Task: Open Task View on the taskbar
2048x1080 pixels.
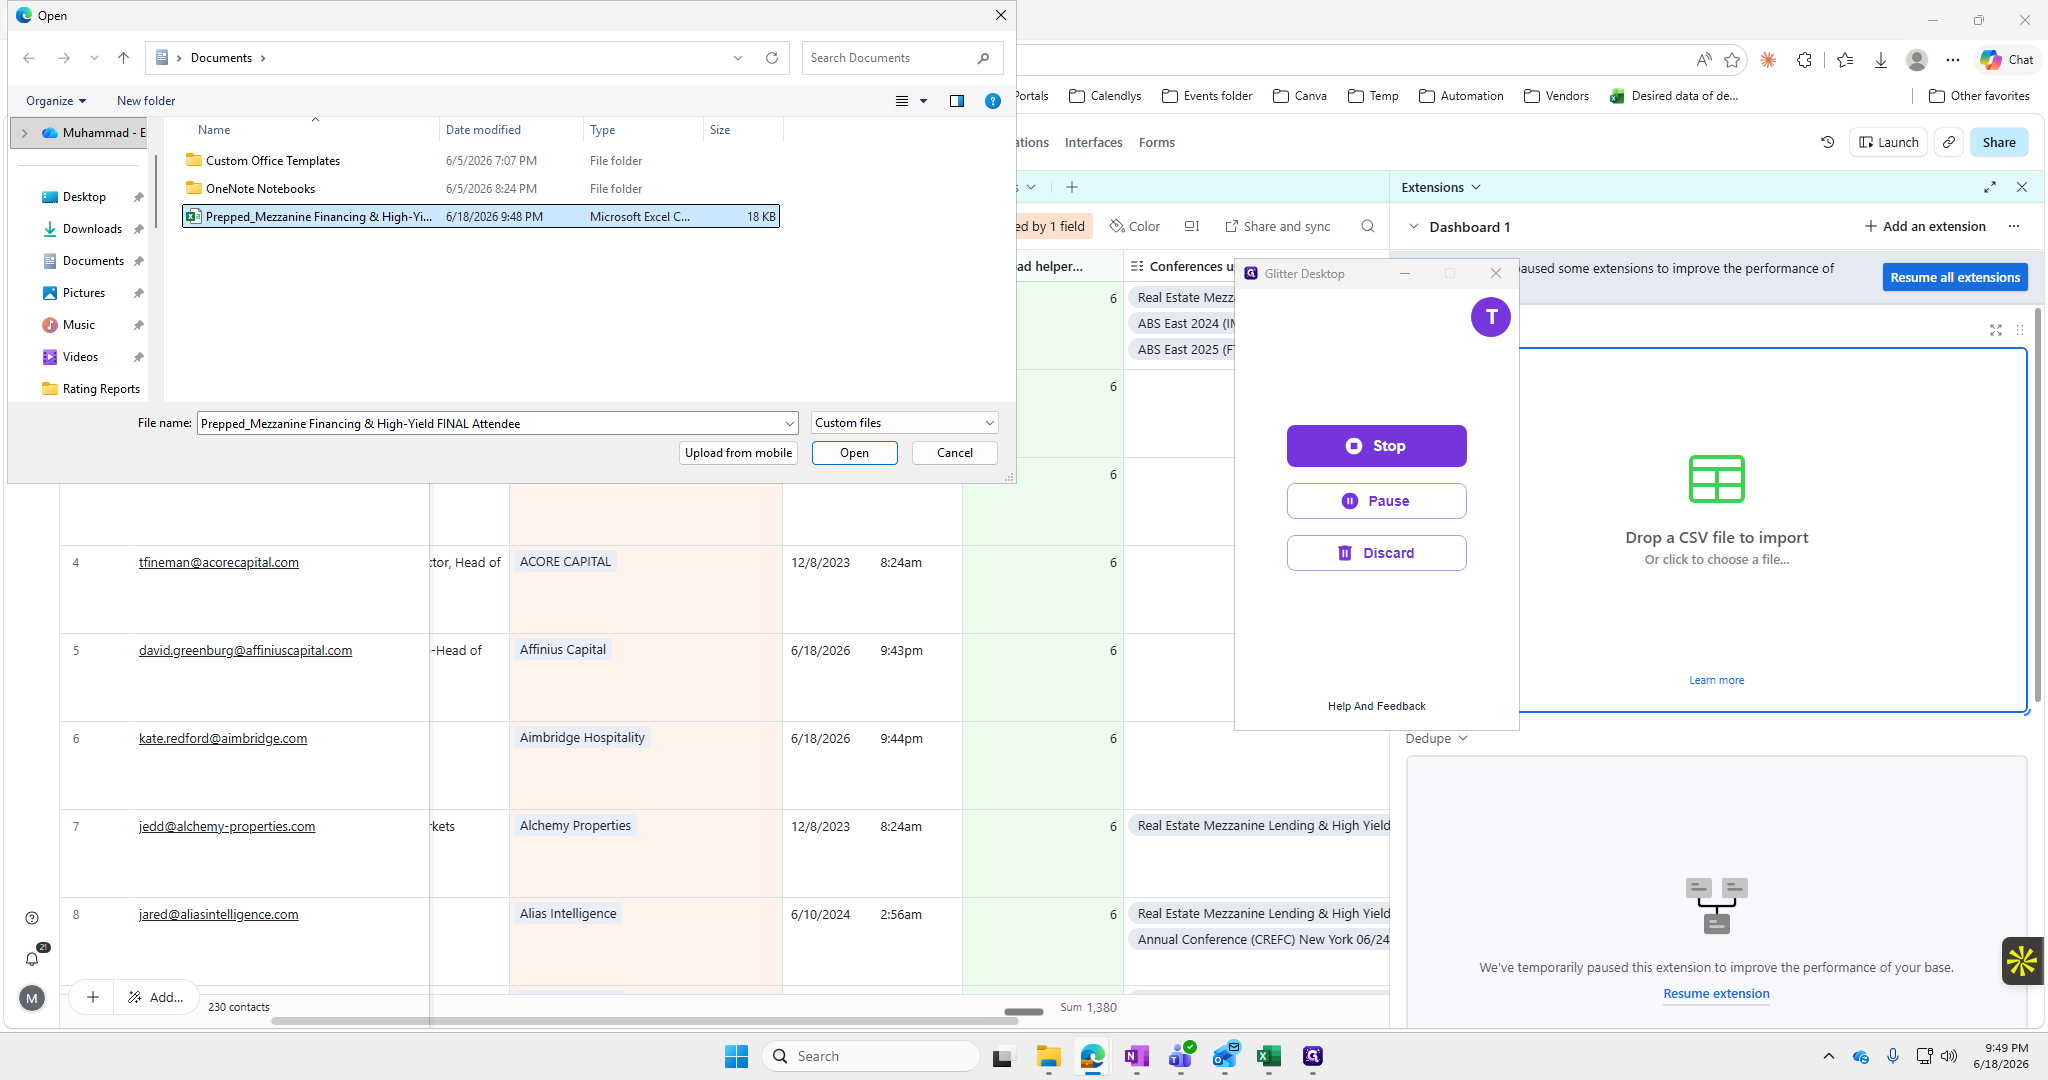Action: coord(1003,1056)
